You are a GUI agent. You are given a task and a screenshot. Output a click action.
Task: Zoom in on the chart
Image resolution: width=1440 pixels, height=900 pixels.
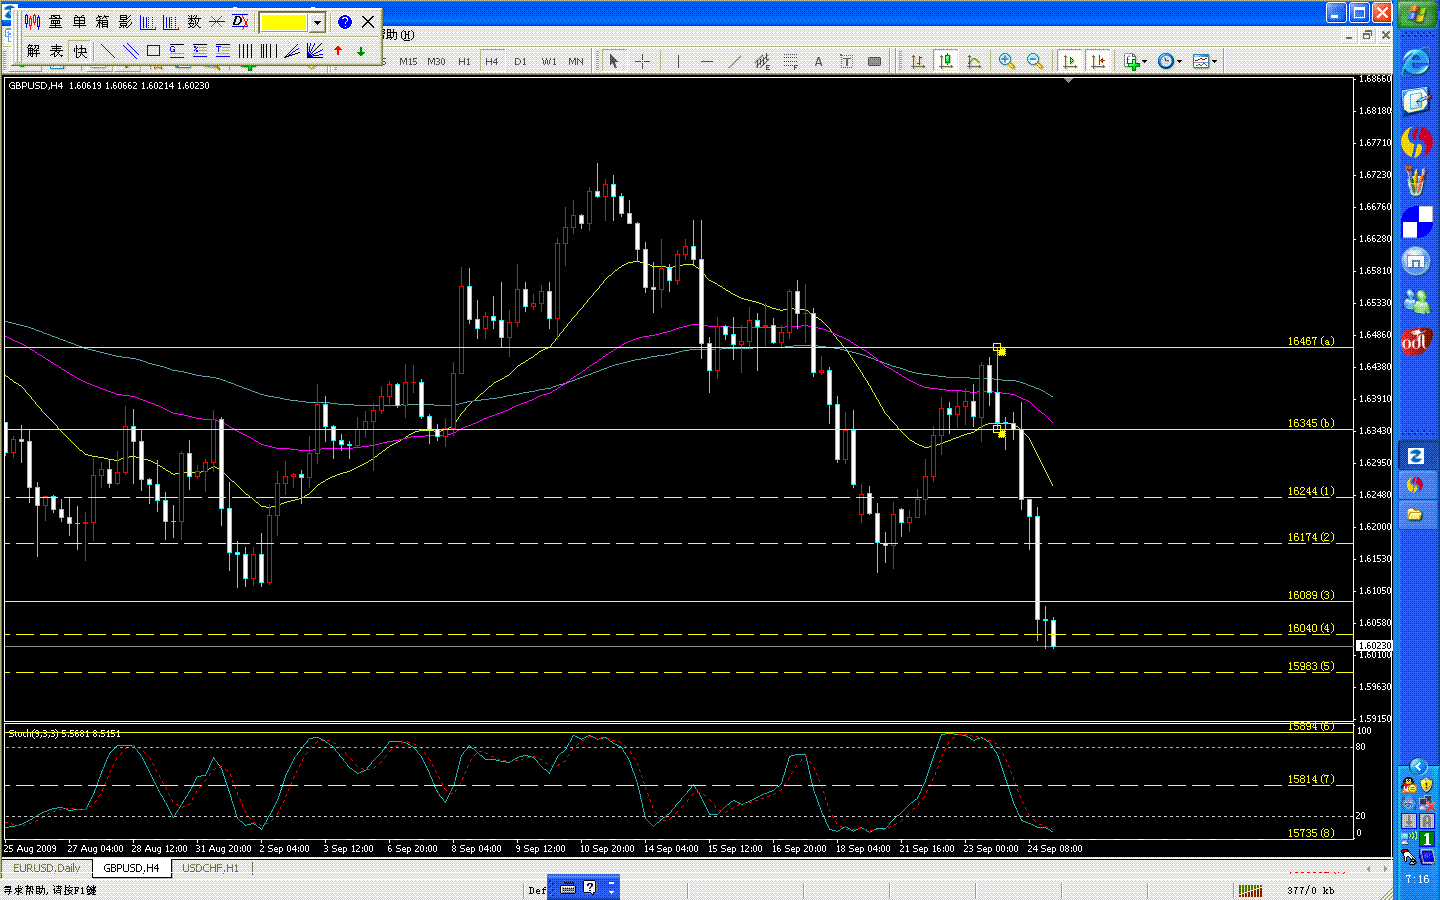coord(1007,62)
